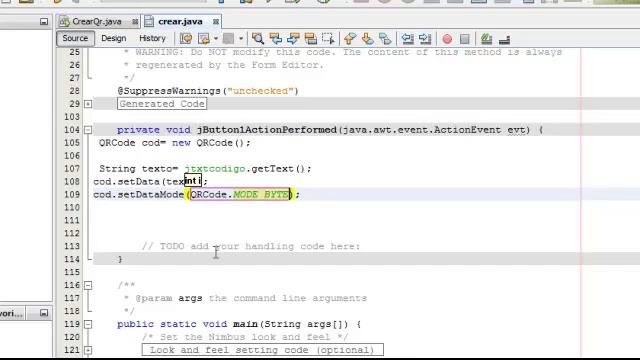Stop Macro Recording square icon

click(x=464, y=39)
